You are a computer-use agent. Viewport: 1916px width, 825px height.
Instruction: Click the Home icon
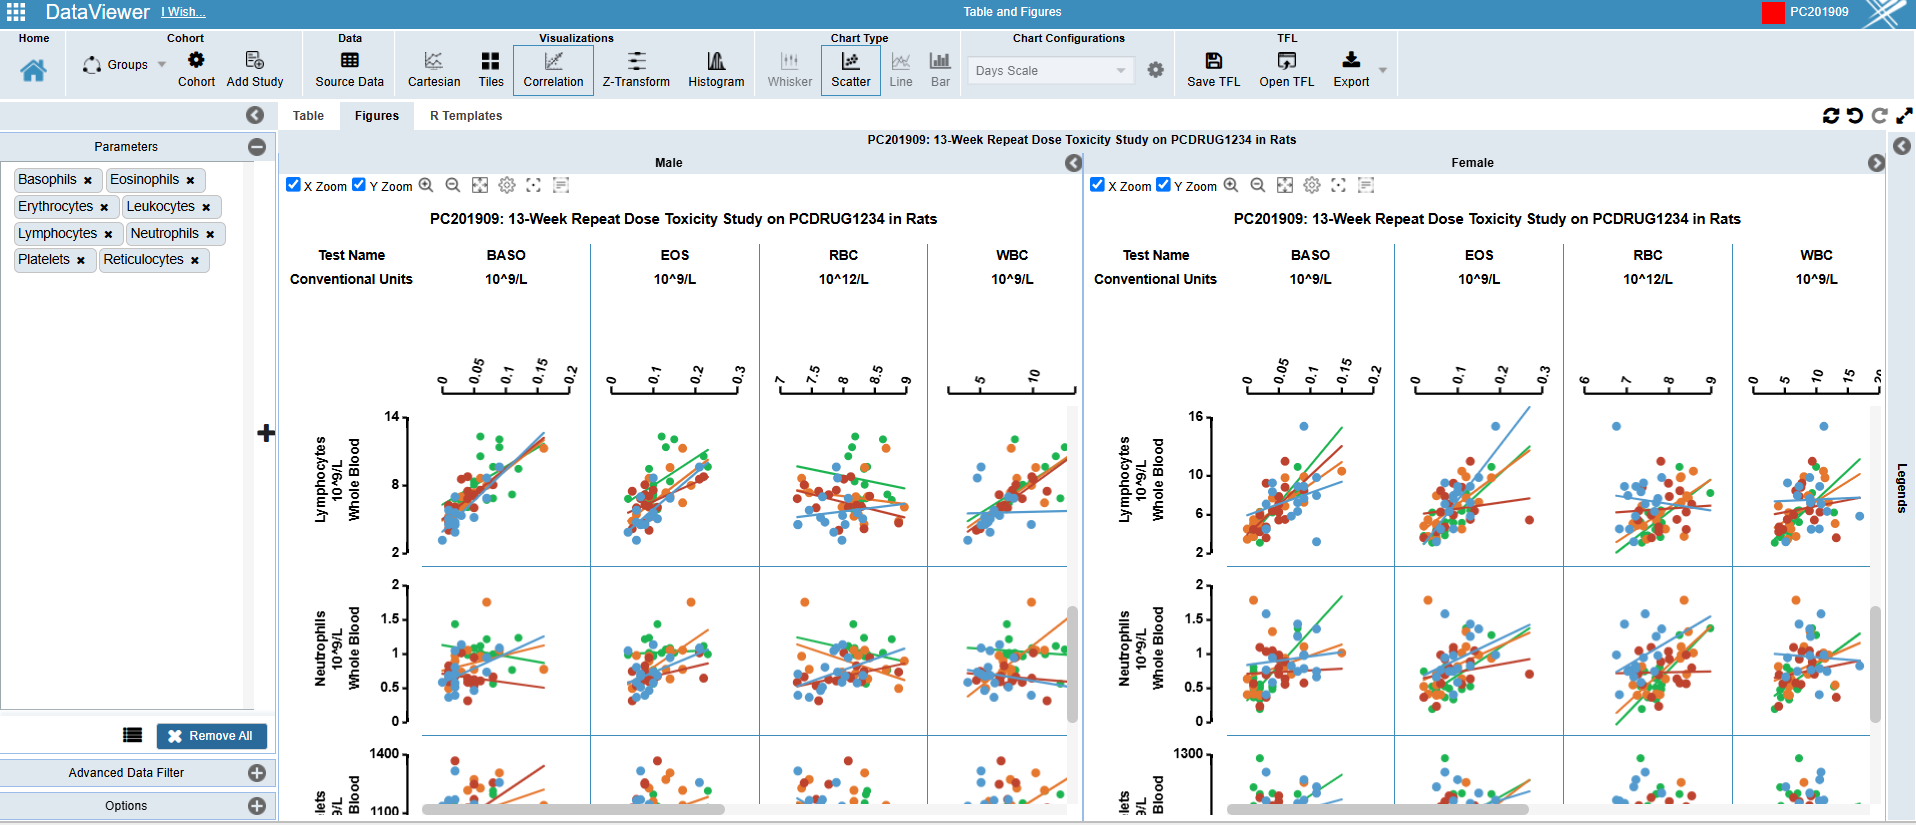[33, 70]
